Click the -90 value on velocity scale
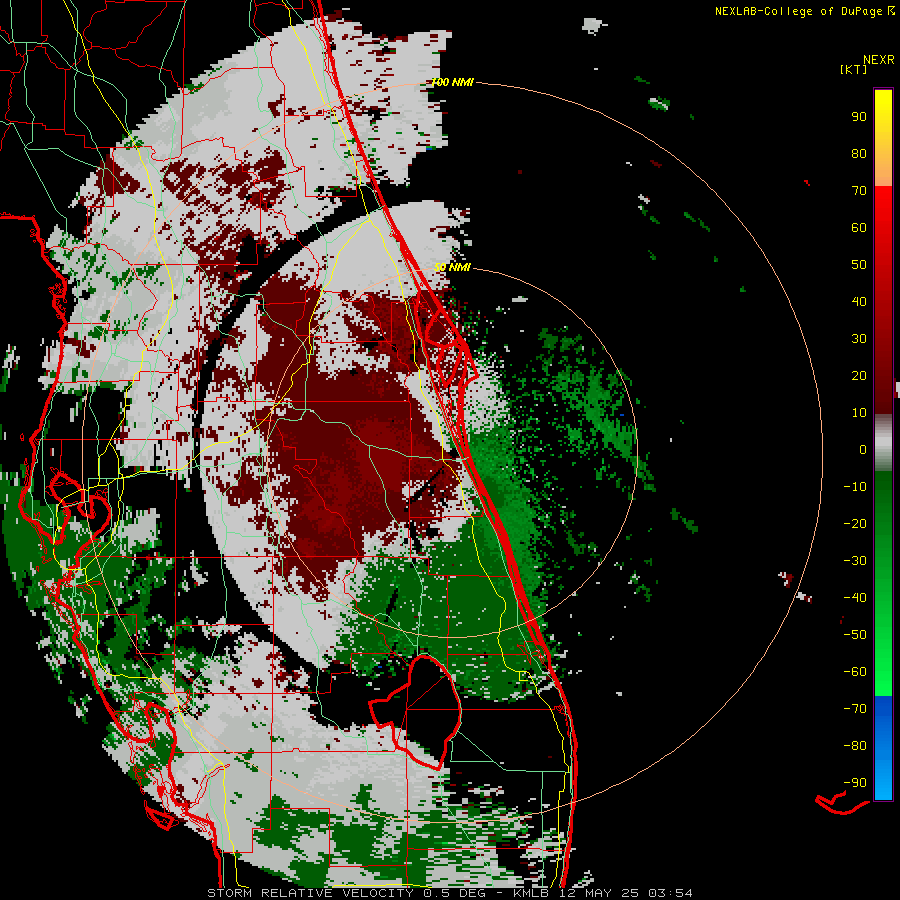 [x=855, y=783]
